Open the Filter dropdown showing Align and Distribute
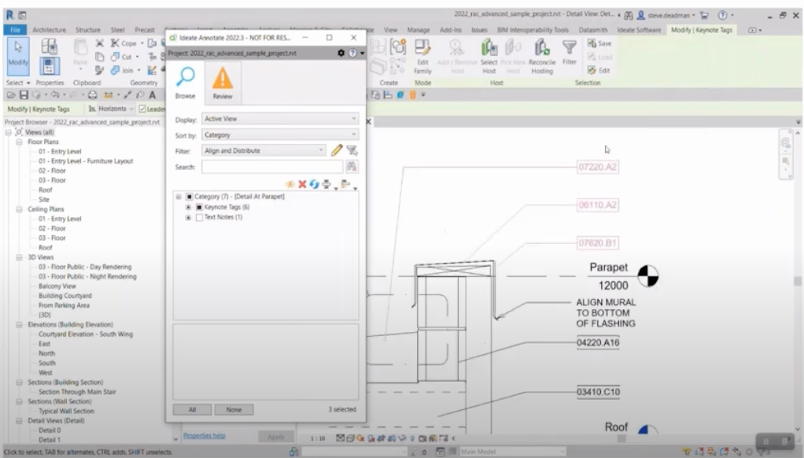The width and height of the screenshot is (804, 458). pyautogui.click(x=264, y=150)
